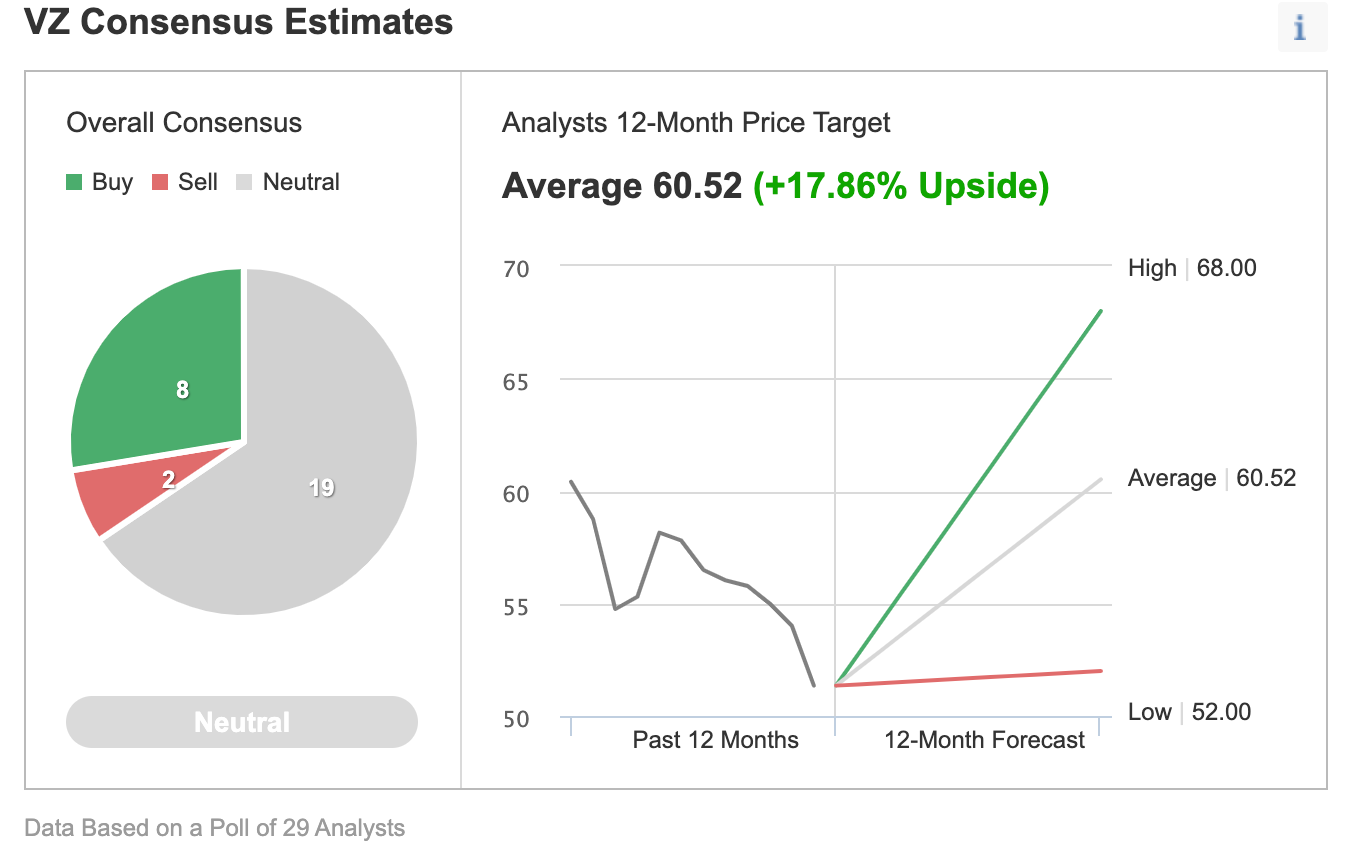
Task: Click the Low 52.00 label
Action: point(1189,712)
